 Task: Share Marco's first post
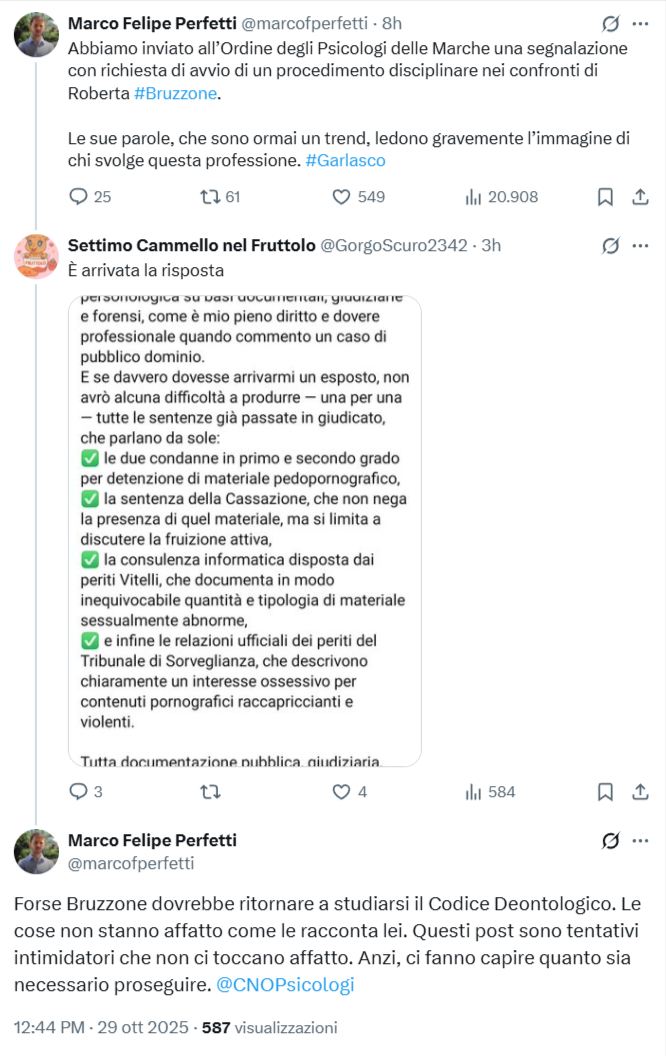[641, 197]
